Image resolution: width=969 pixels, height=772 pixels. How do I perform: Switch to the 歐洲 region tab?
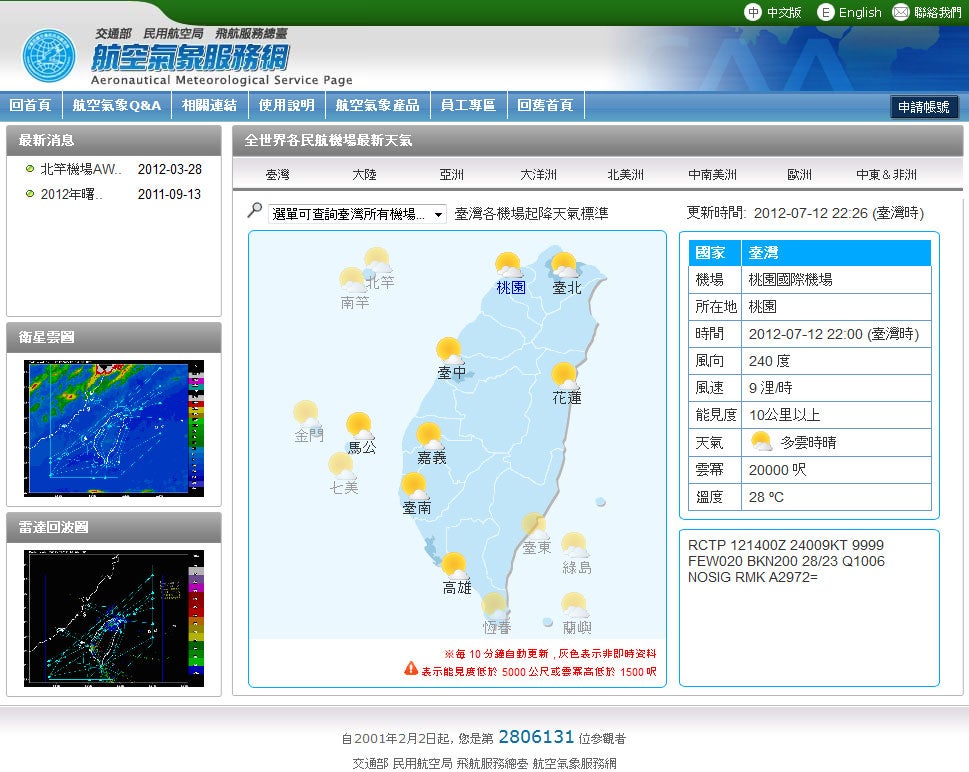point(799,174)
